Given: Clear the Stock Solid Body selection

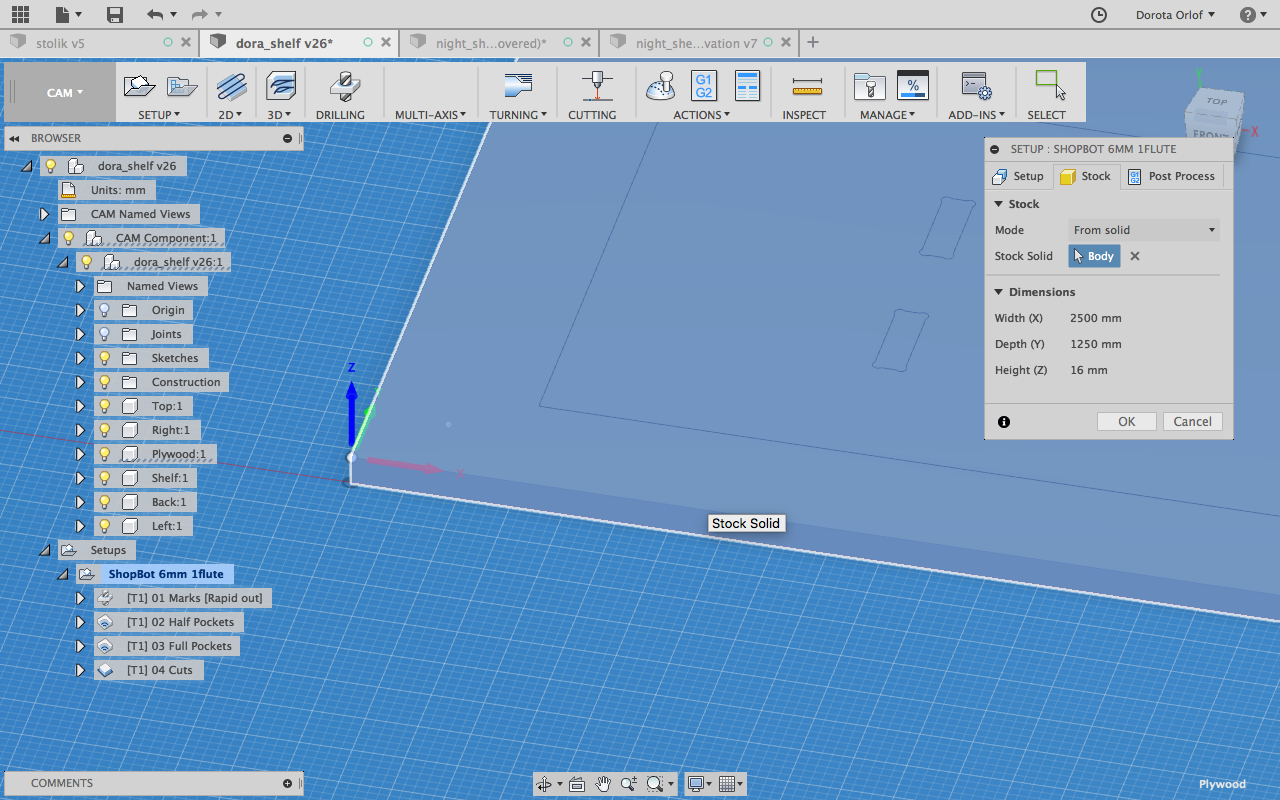Looking at the screenshot, I should click(1135, 256).
